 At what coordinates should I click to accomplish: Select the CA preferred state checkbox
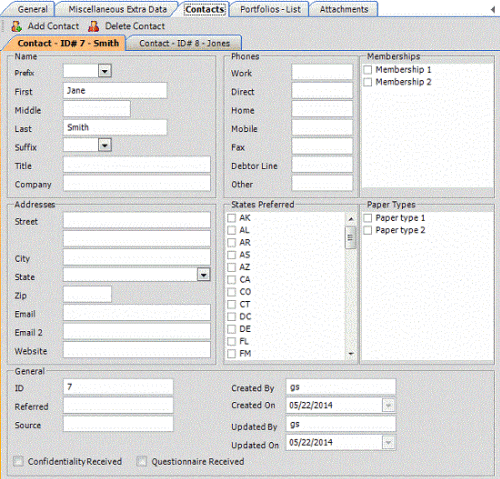231,280
